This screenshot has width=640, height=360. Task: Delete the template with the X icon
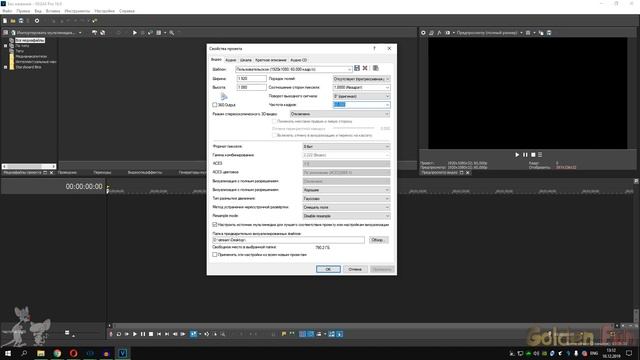pyautogui.click(x=365, y=68)
